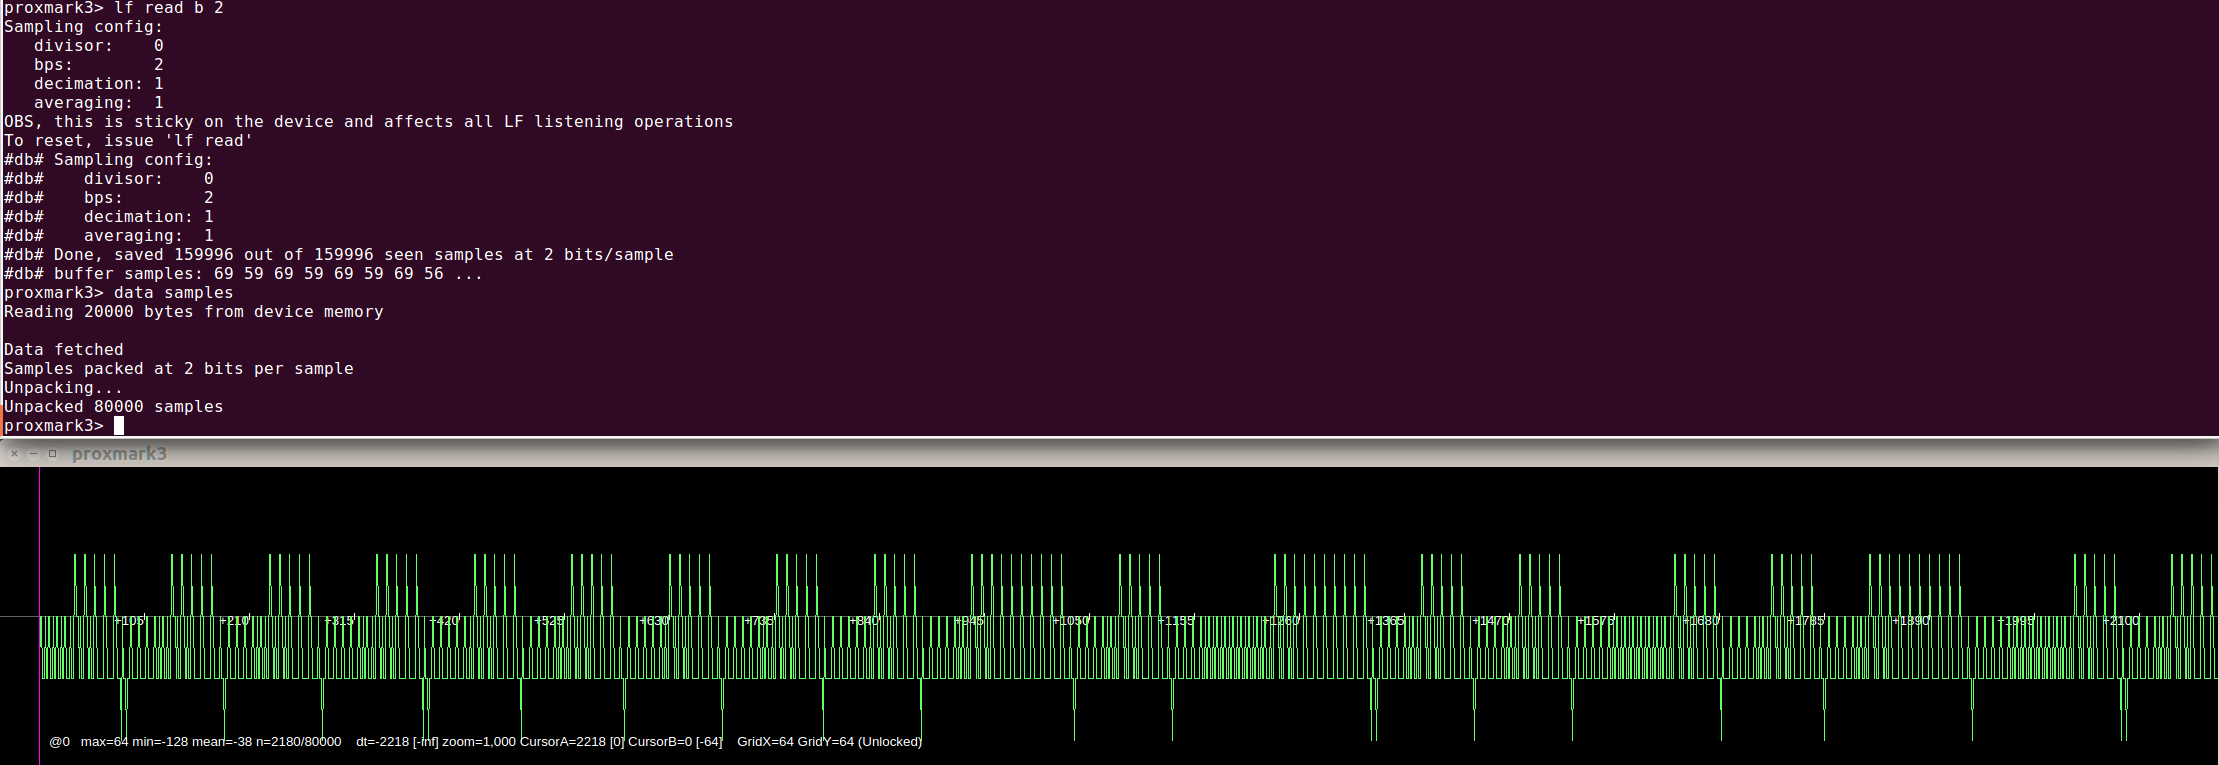Click the +2100 grid label on plot
The height and width of the screenshot is (765, 2219).
(x=2121, y=621)
